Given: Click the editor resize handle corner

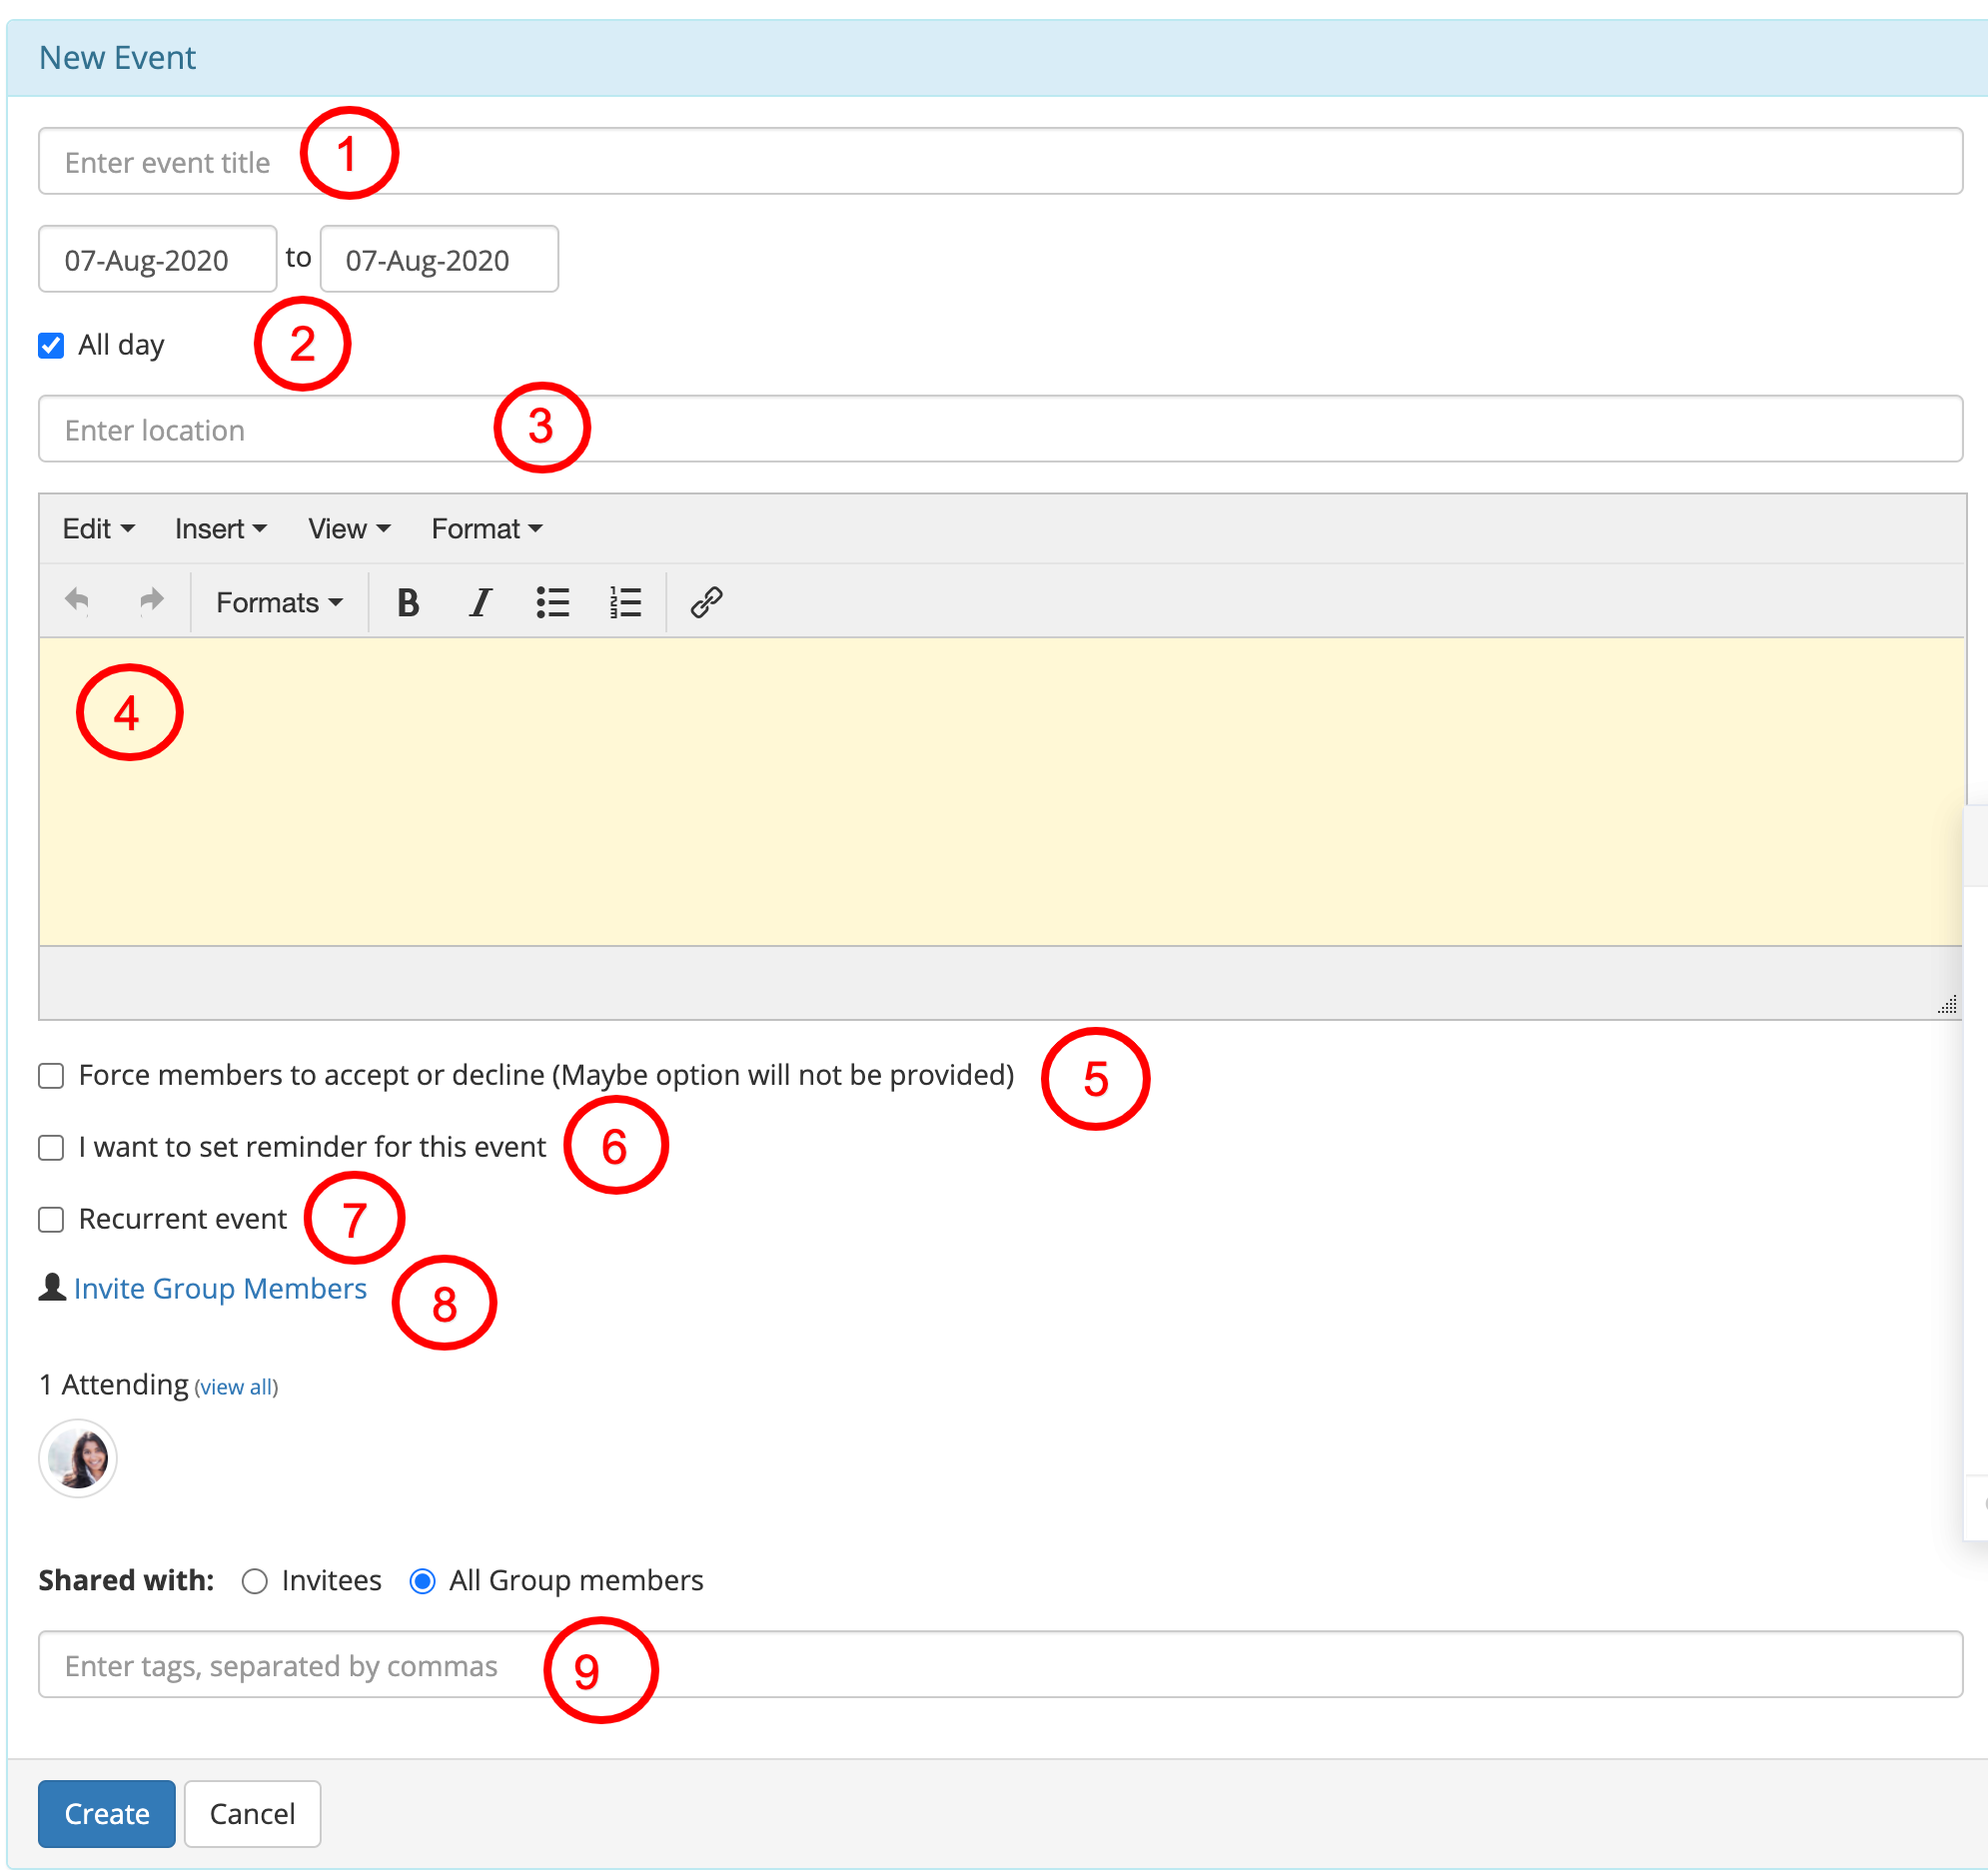Looking at the screenshot, I should 1947,1004.
